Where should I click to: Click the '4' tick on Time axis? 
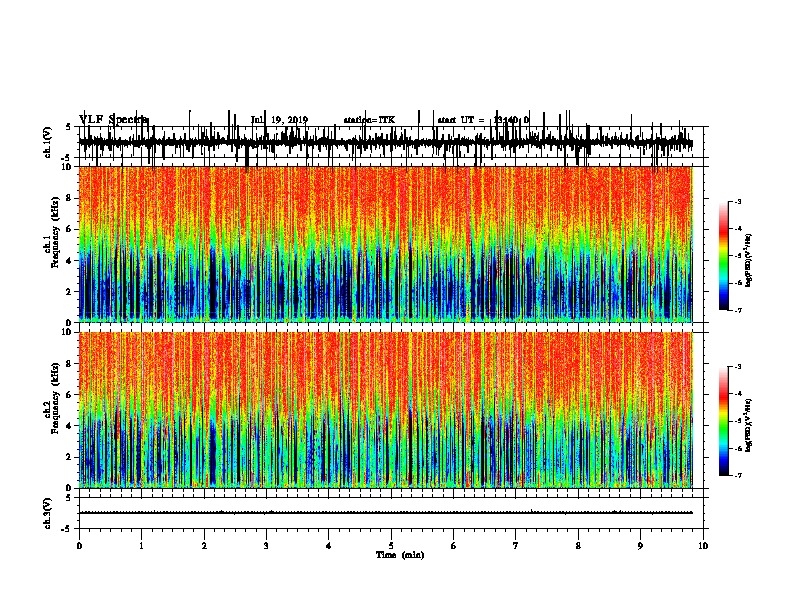[329, 546]
